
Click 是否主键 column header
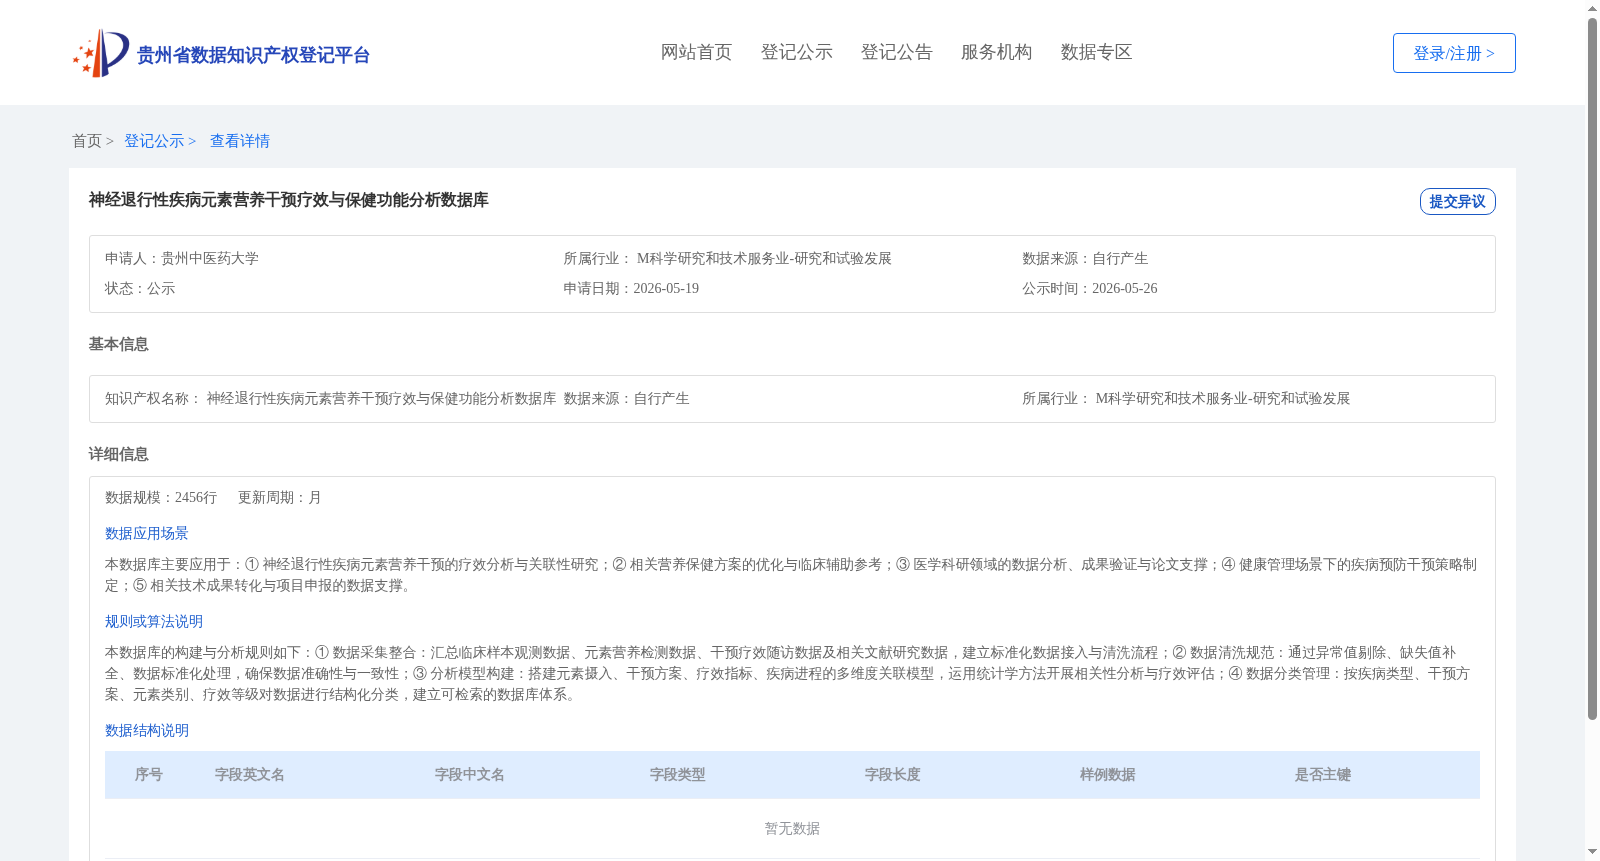click(1323, 775)
